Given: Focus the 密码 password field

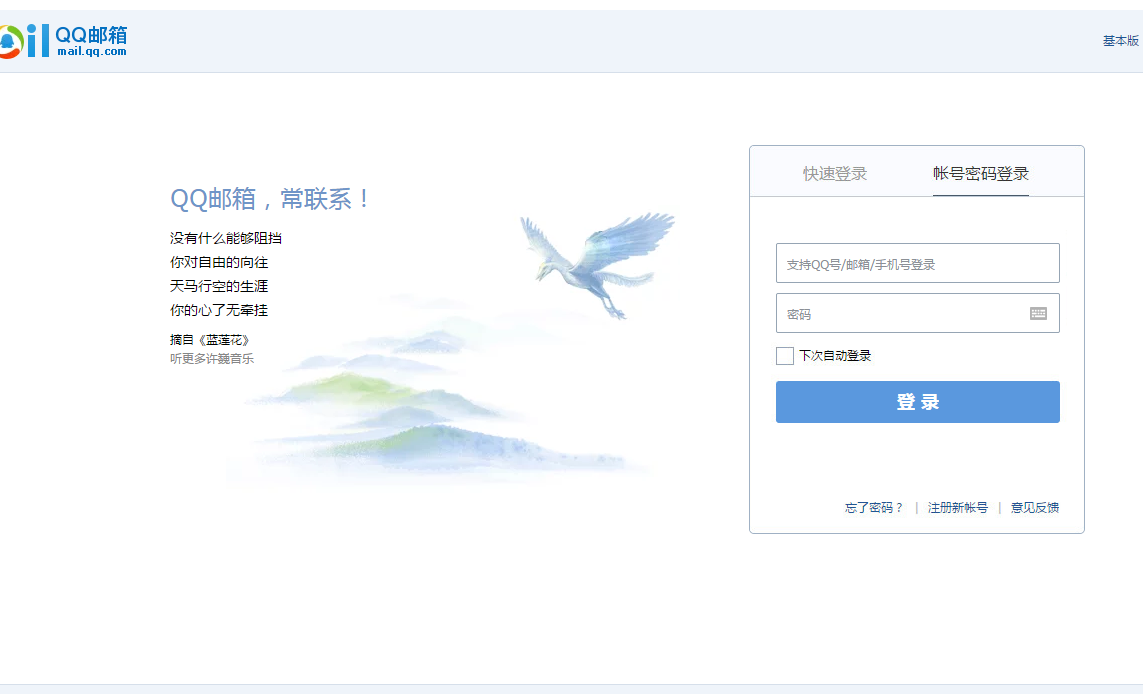Looking at the screenshot, I should [x=917, y=313].
